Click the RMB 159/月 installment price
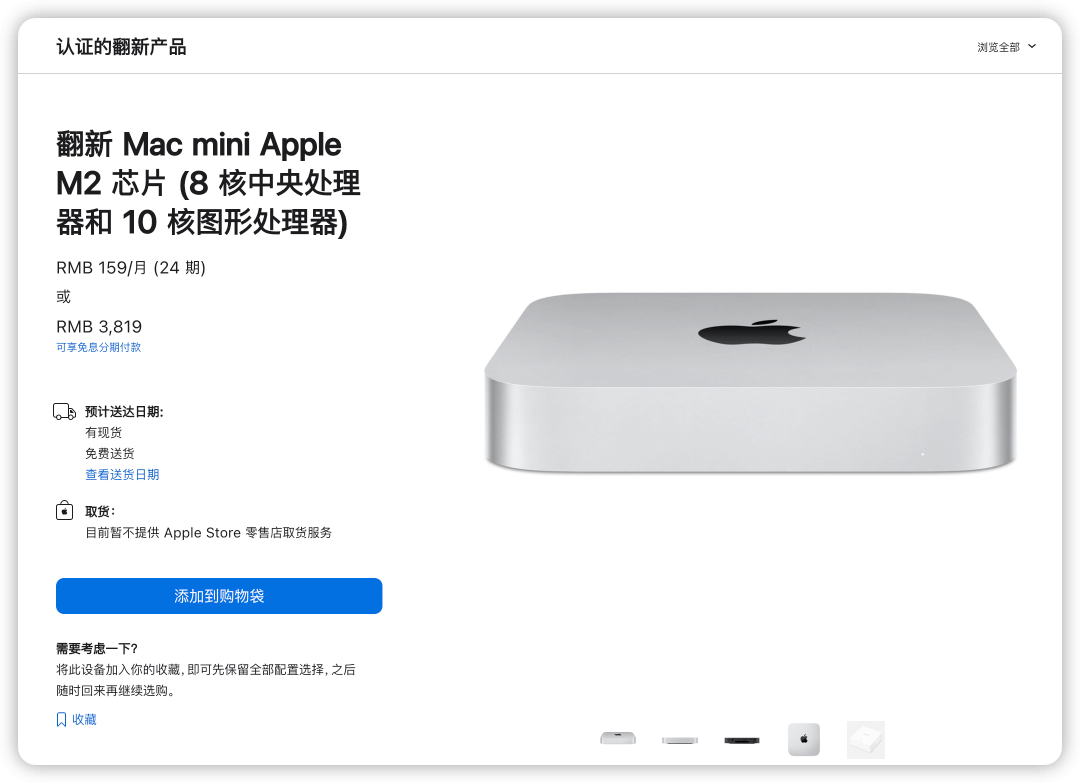 tap(131, 267)
